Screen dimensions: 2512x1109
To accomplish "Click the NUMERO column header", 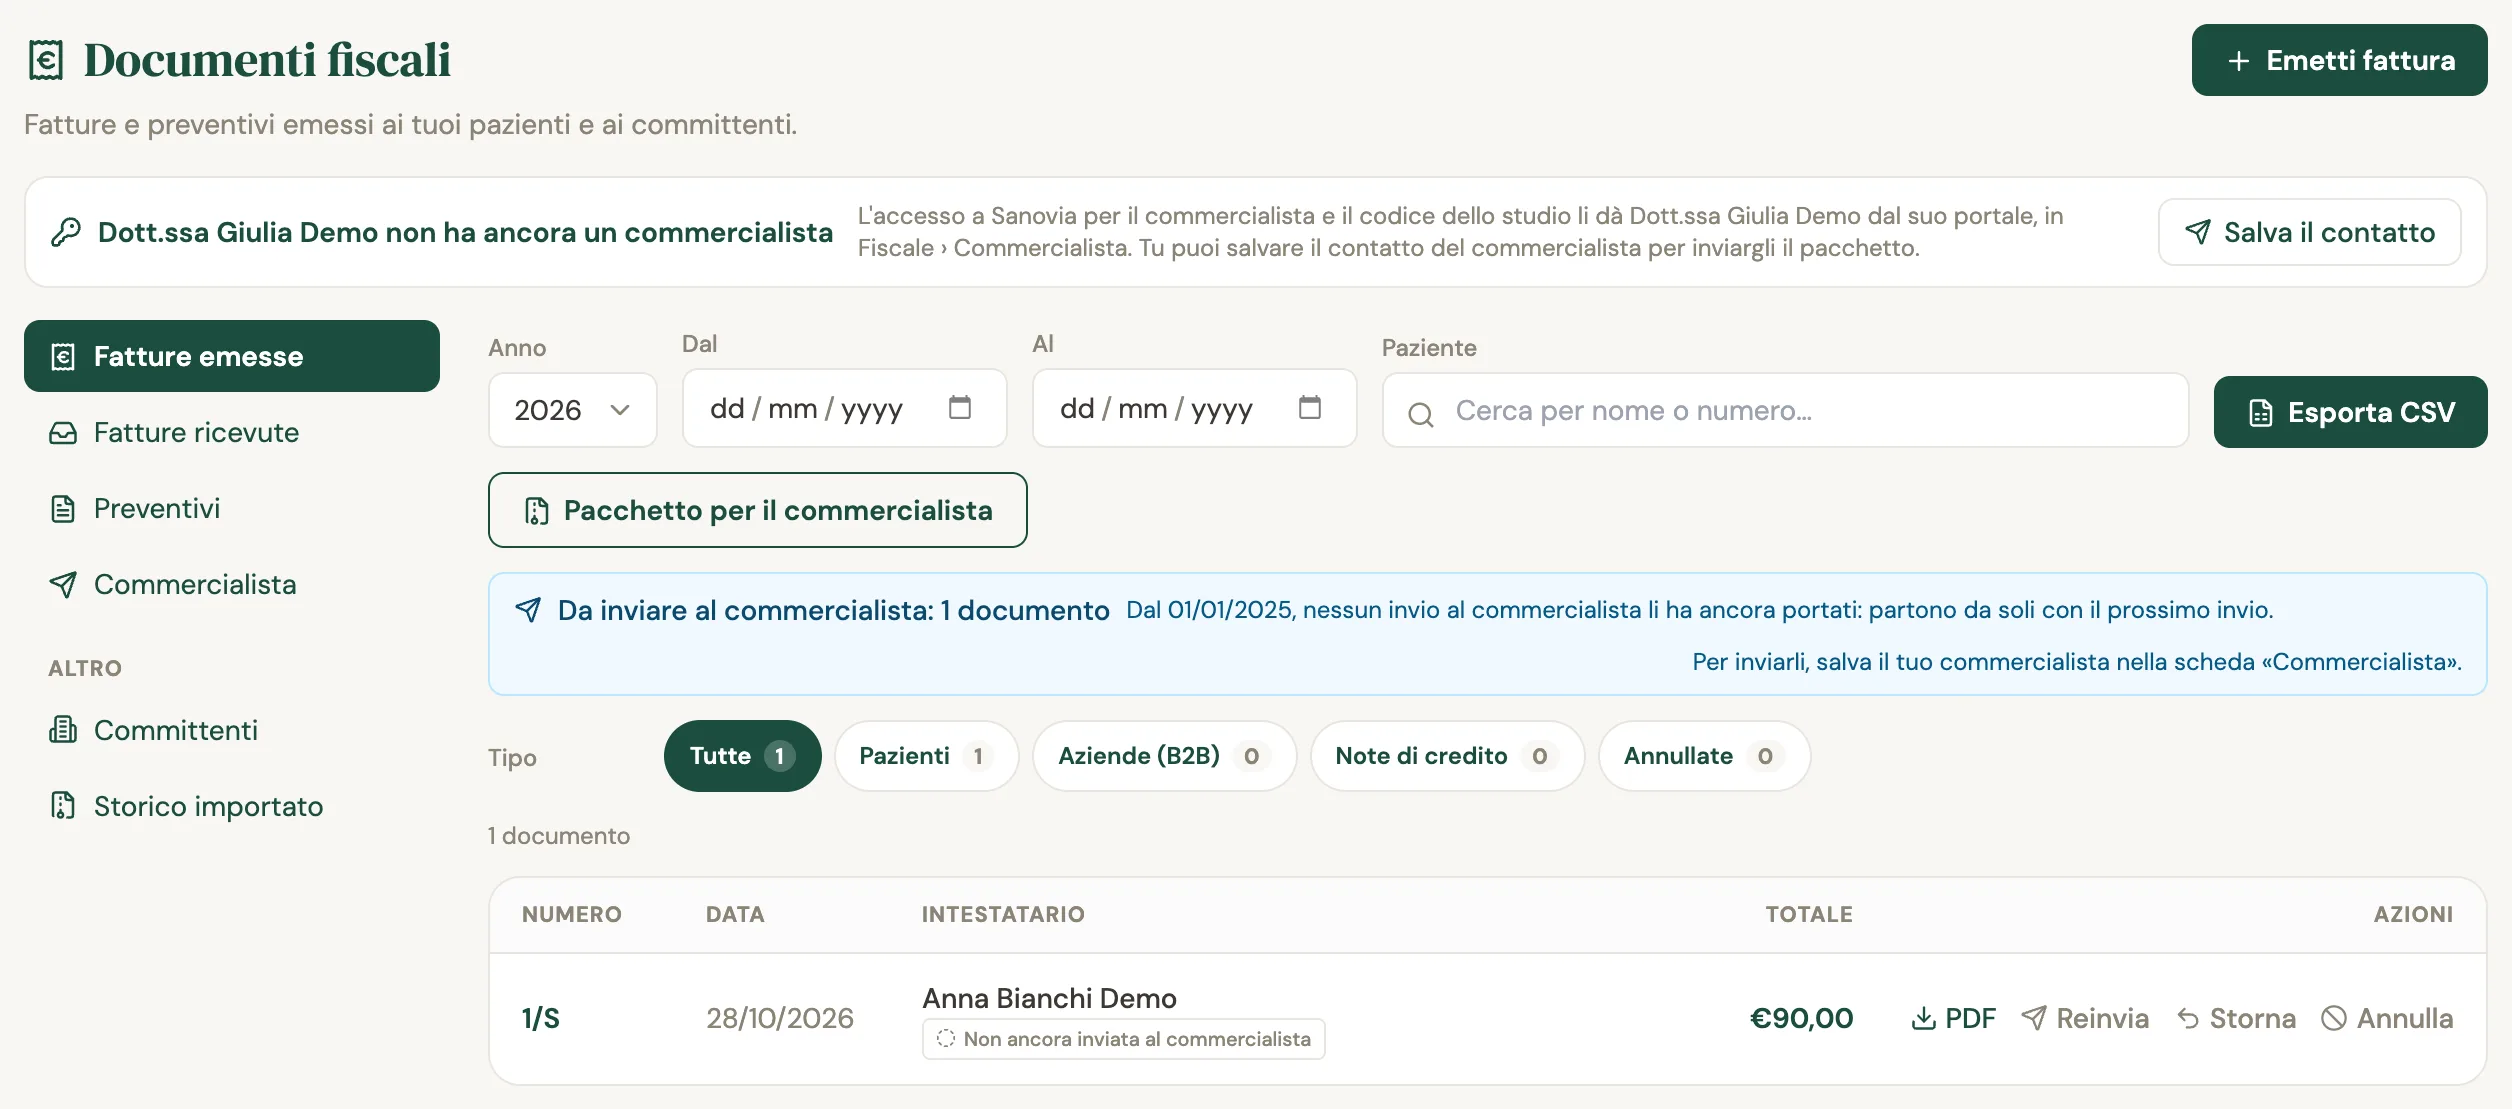I will [572, 914].
